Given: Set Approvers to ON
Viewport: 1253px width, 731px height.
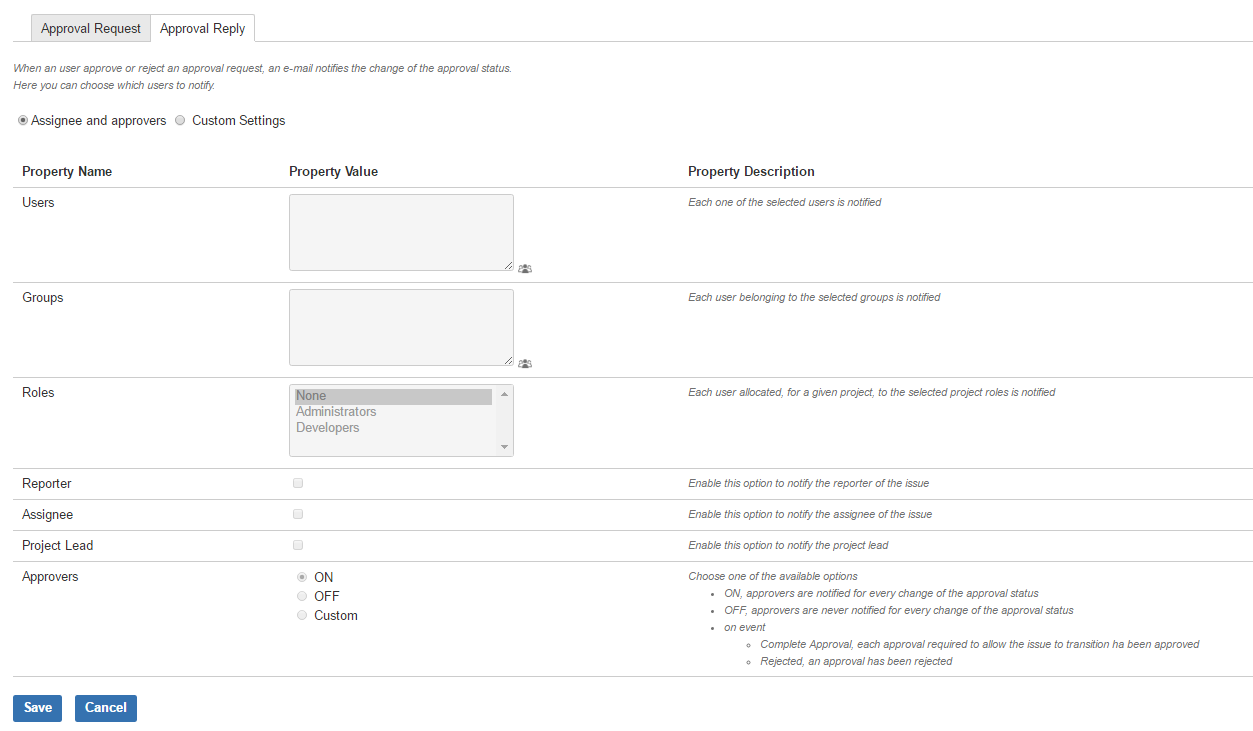Looking at the screenshot, I should click(302, 577).
